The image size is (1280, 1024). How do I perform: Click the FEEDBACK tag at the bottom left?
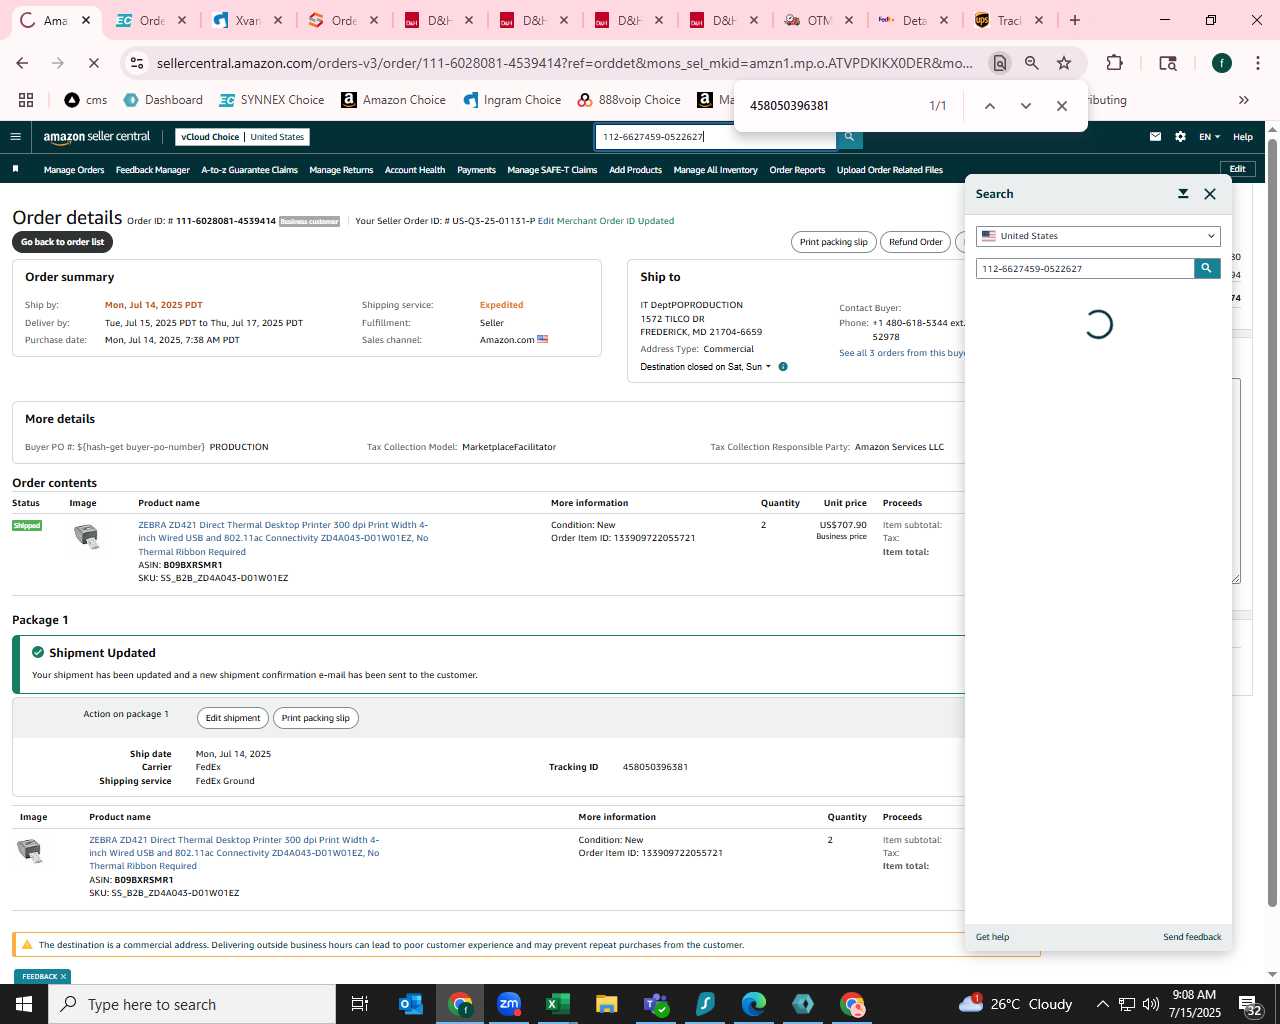(x=42, y=976)
